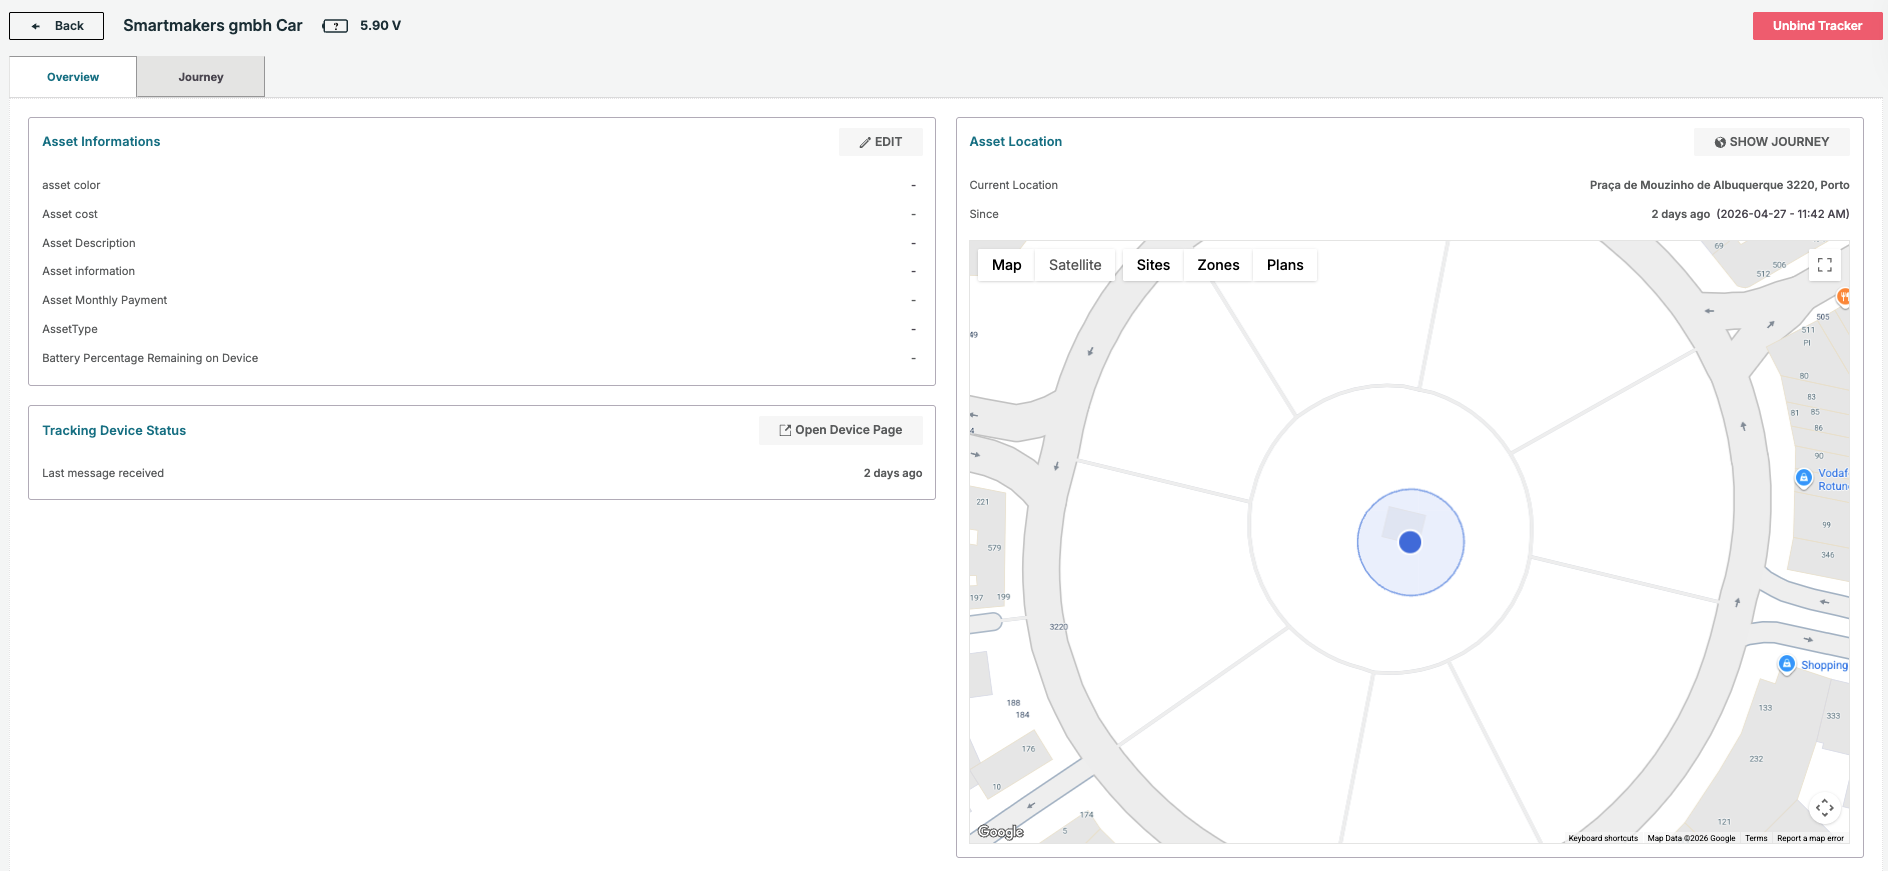Screen dimensions: 1888x871
Task: Toggle Zones overlay on the map
Action: coord(1218,265)
